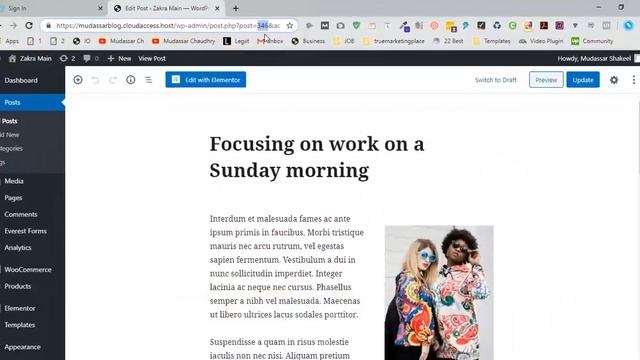Close the Edit Post tab
The height and width of the screenshot is (360, 640).
(217, 8)
